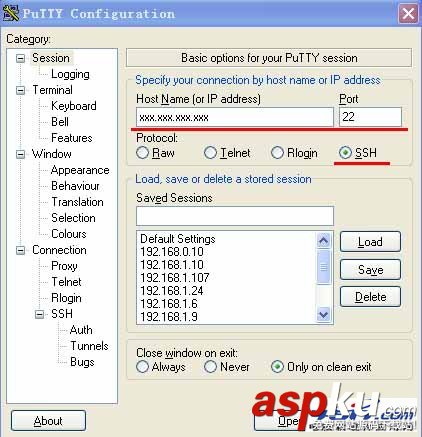Click the Load button
422x437 pixels.
[370, 242]
